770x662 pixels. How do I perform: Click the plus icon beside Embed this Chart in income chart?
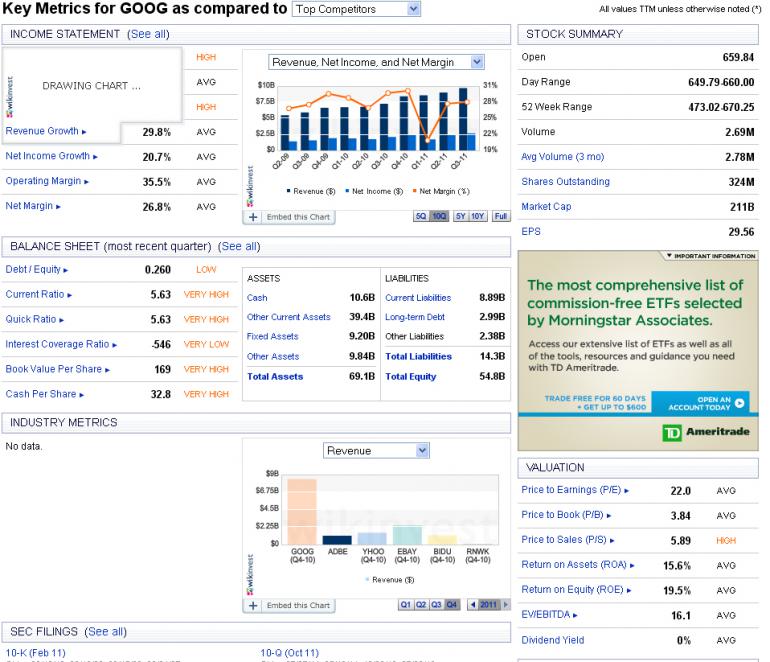253,217
